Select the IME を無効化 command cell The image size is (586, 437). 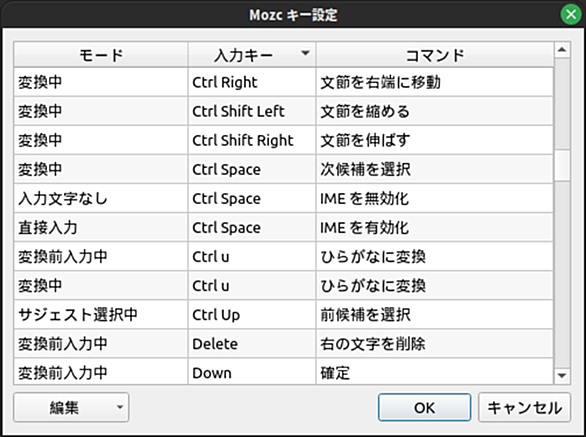(435, 199)
